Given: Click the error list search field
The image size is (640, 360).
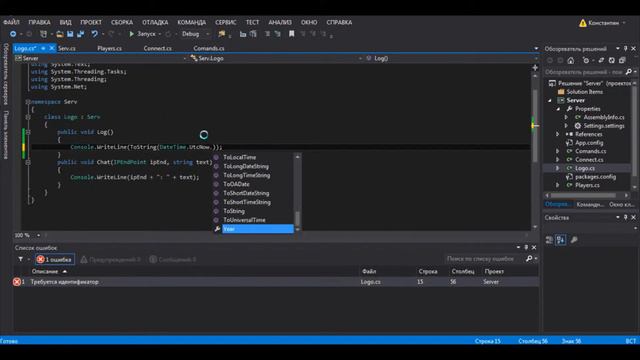Looking at the screenshot, I should click(x=484, y=259).
